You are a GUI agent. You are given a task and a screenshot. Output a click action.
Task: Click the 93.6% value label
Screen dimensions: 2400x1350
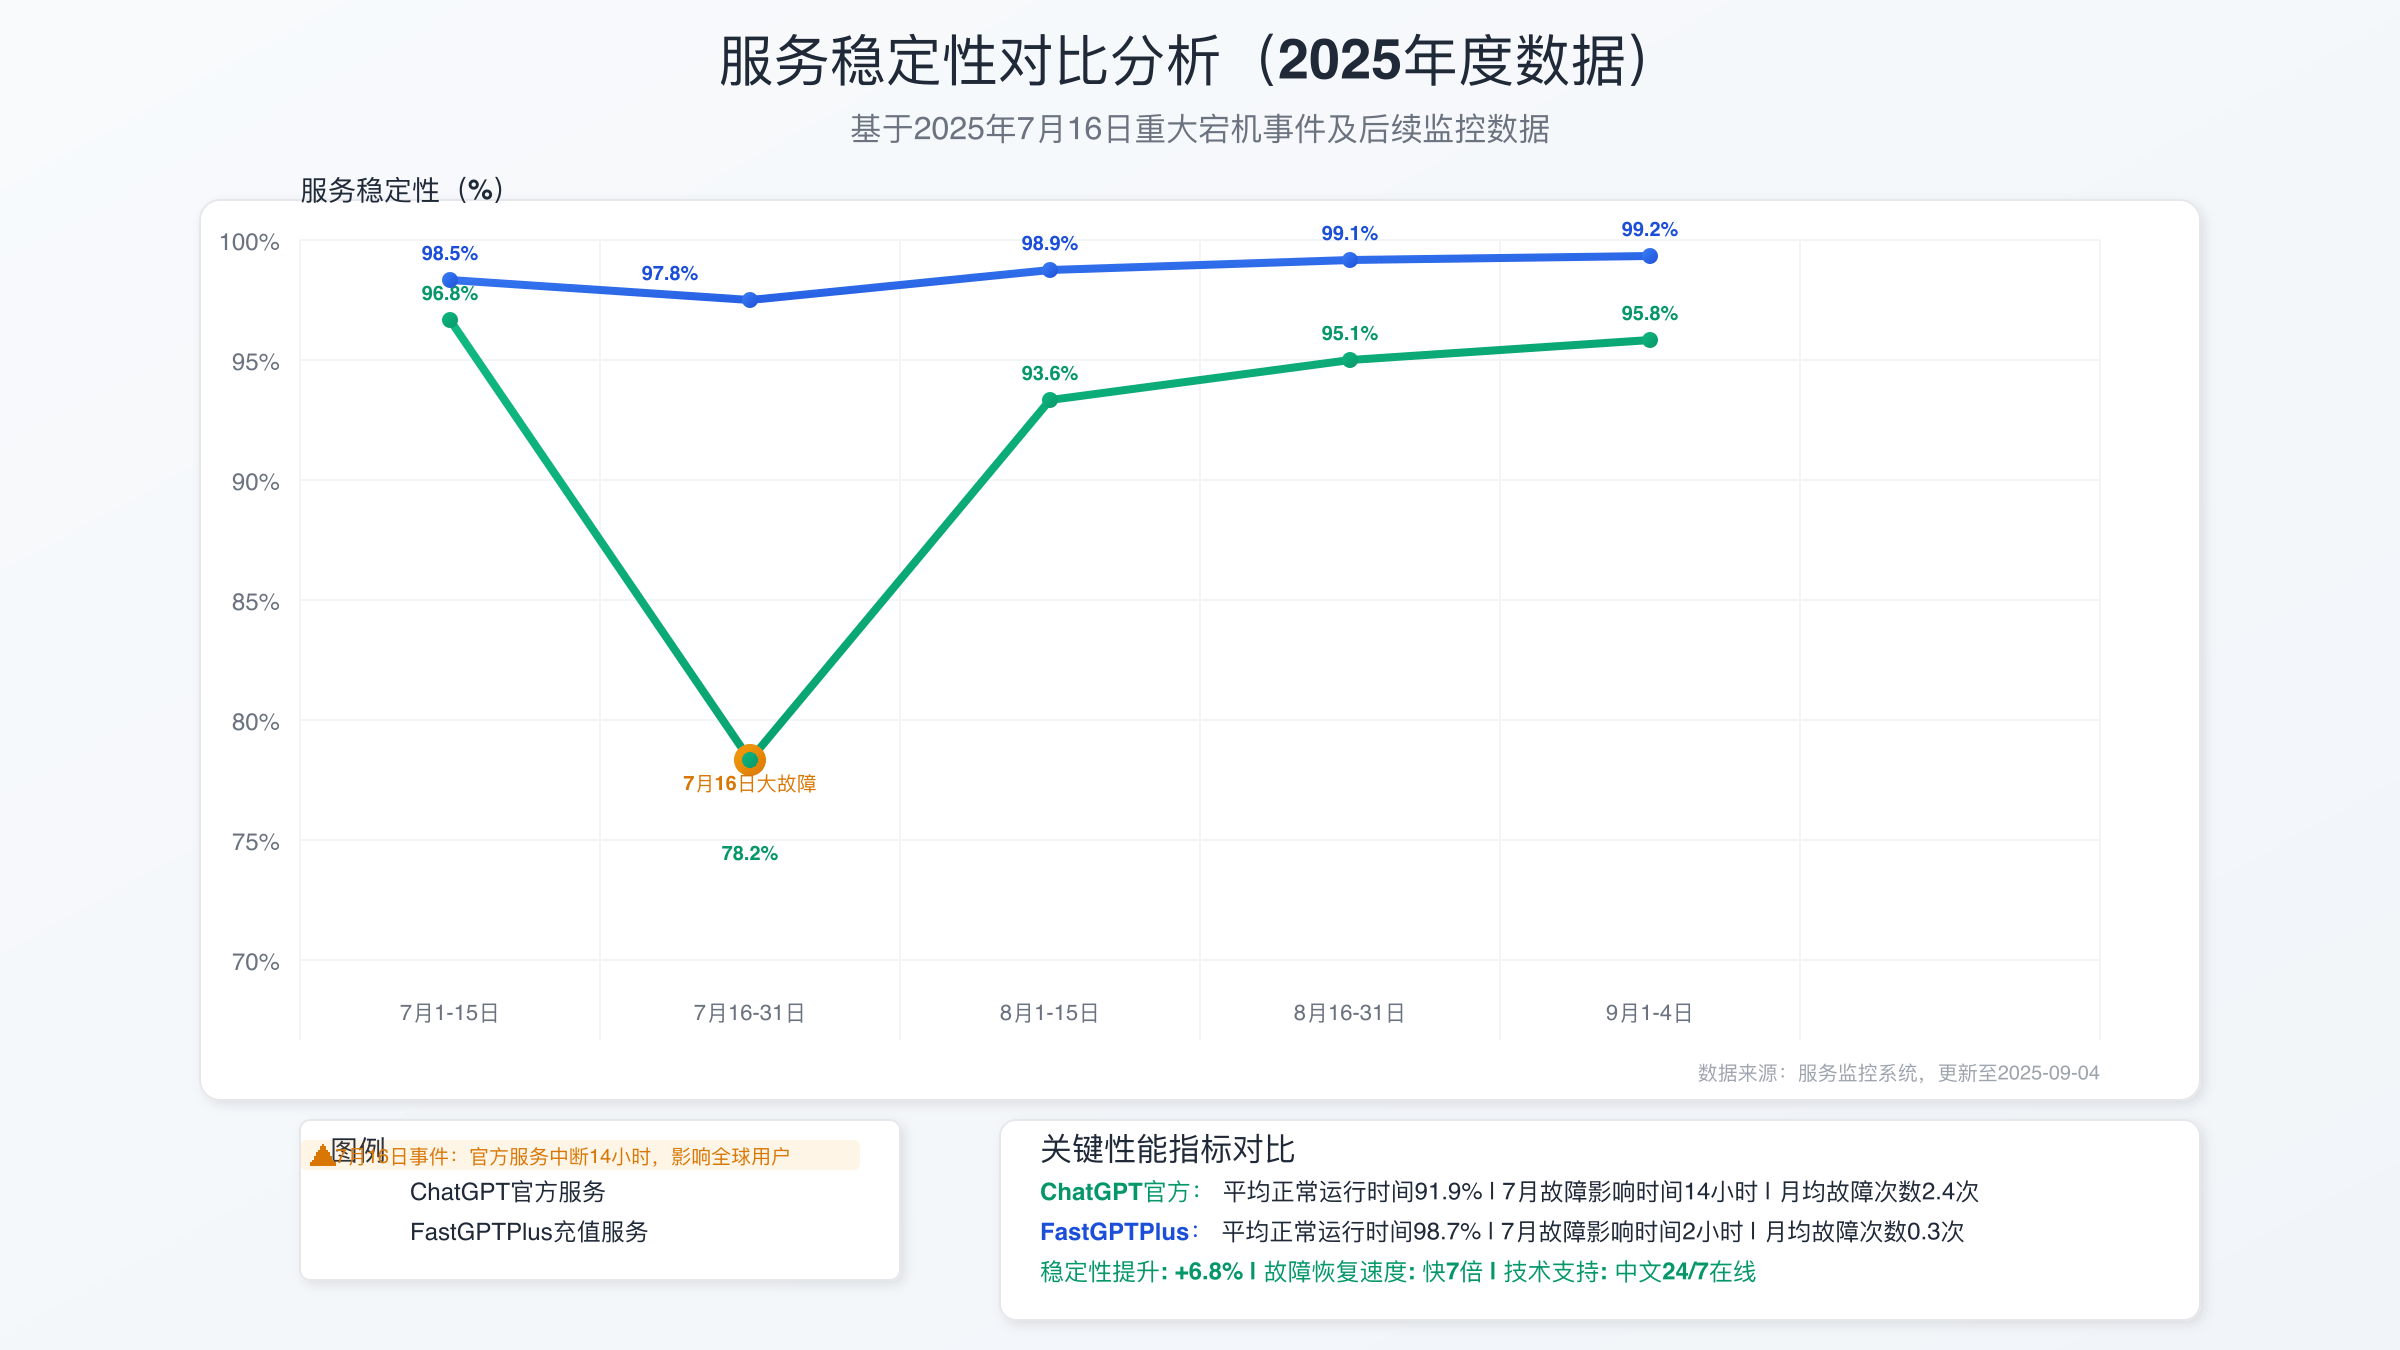(x=1050, y=374)
